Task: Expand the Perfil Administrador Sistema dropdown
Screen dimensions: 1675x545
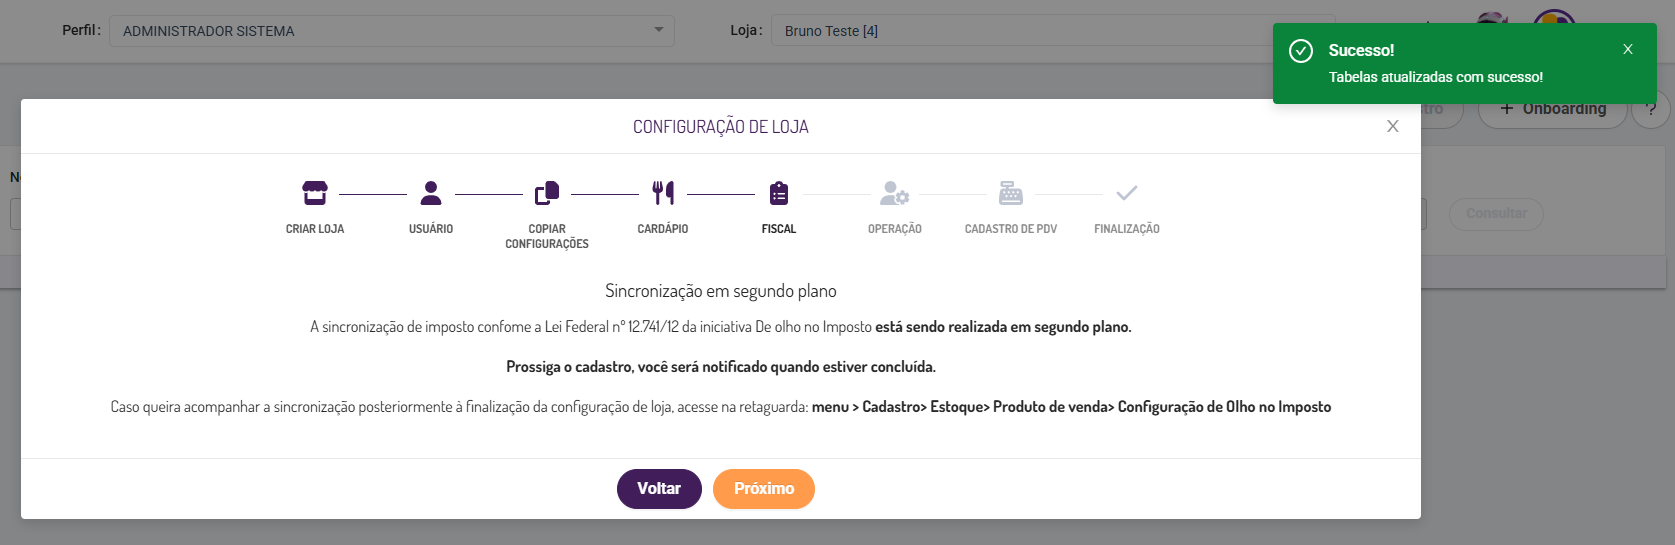Action: [392, 30]
